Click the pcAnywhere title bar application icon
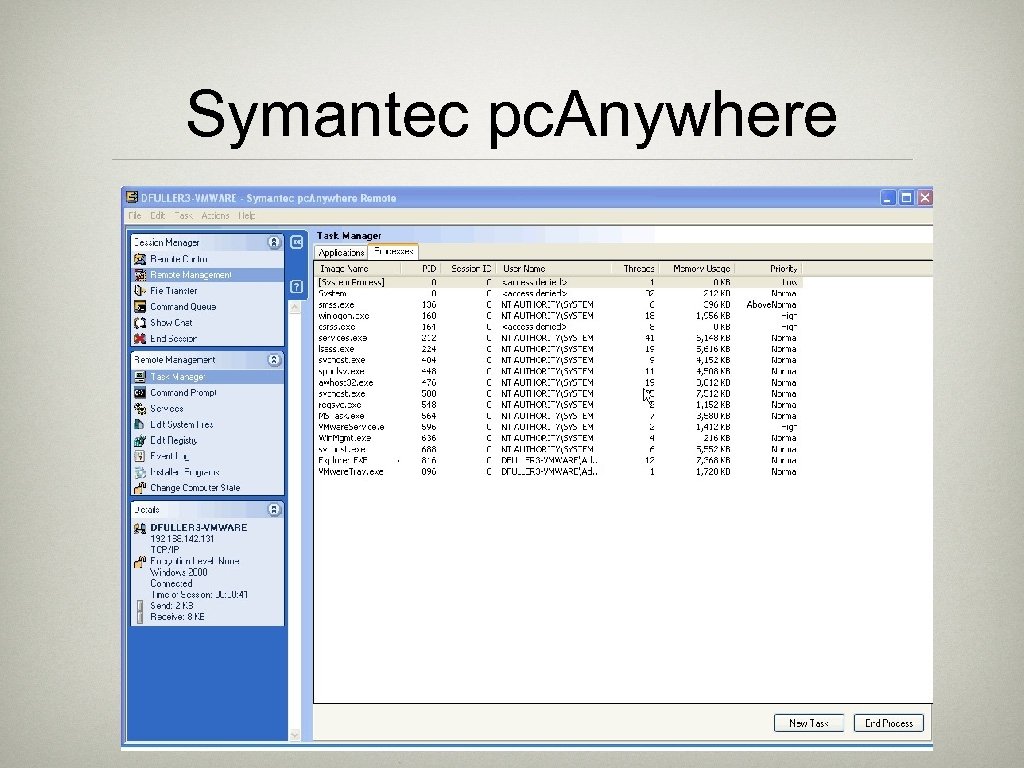The height and width of the screenshot is (768, 1024). pyautogui.click(x=132, y=197)
